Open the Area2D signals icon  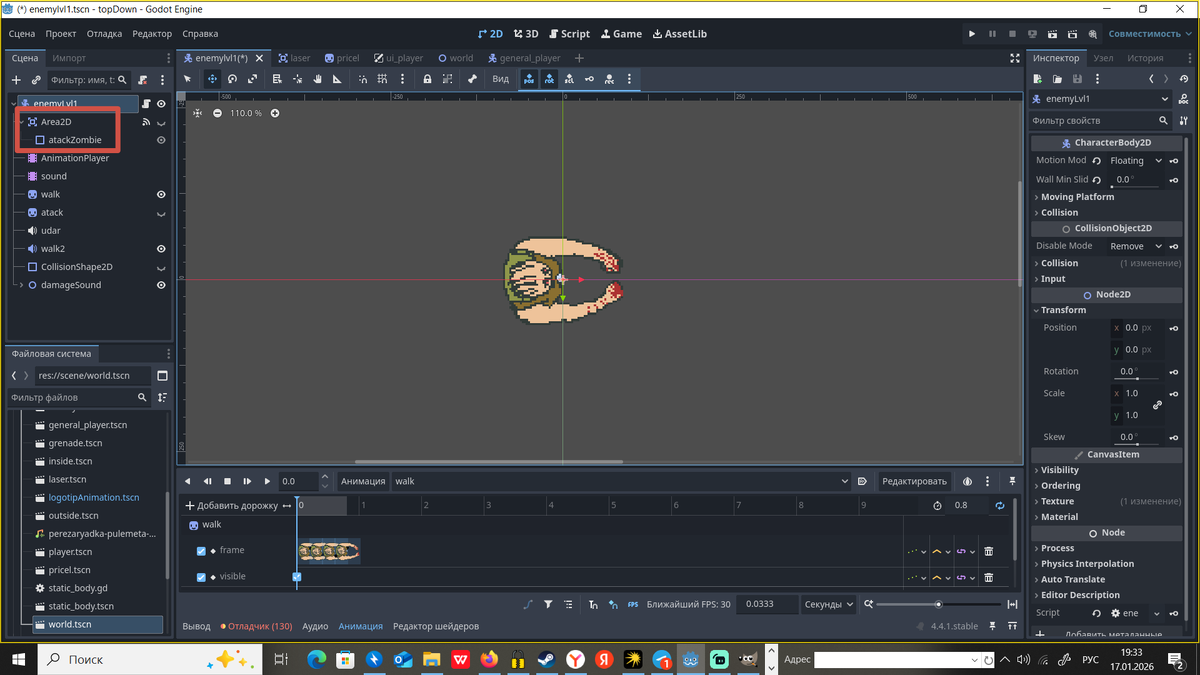pos(146,122)
